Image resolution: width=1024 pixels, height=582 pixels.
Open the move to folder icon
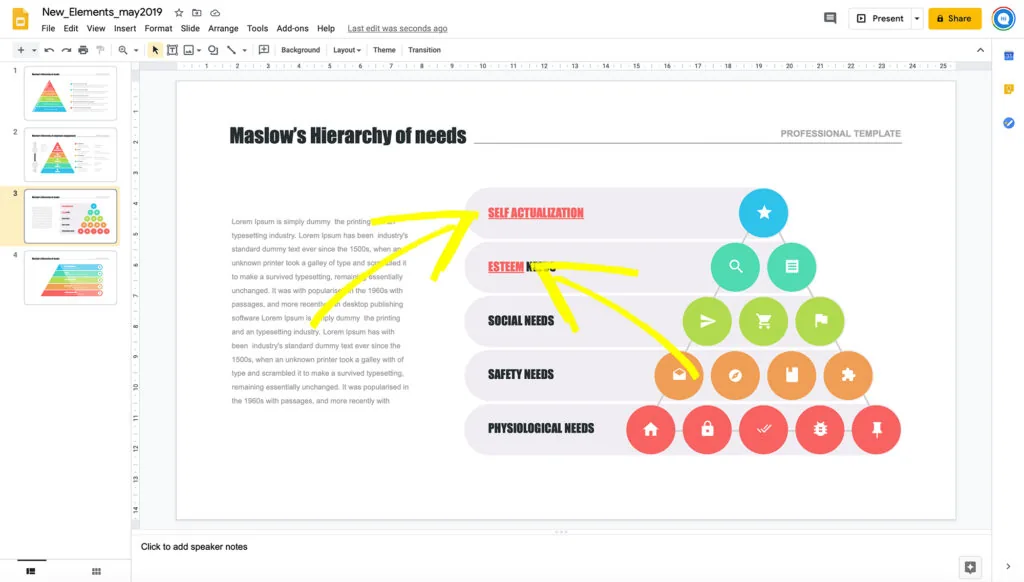(197, 12)
